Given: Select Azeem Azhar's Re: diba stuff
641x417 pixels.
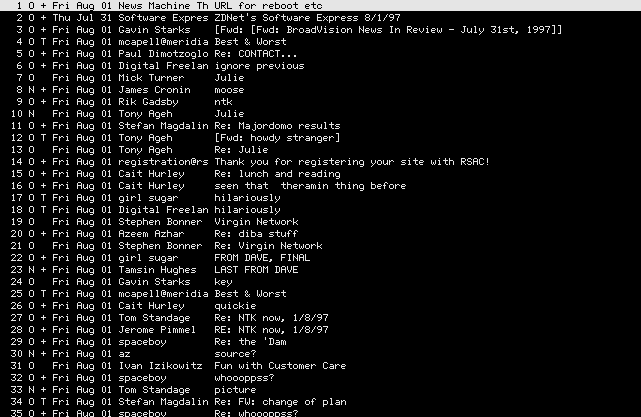Looking at the screenshot, I should point(320,234).
